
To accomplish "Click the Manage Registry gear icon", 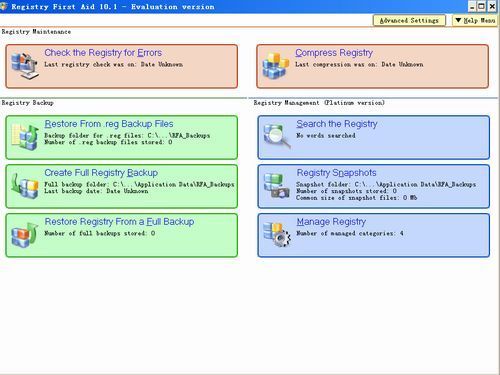I will 277,234.
